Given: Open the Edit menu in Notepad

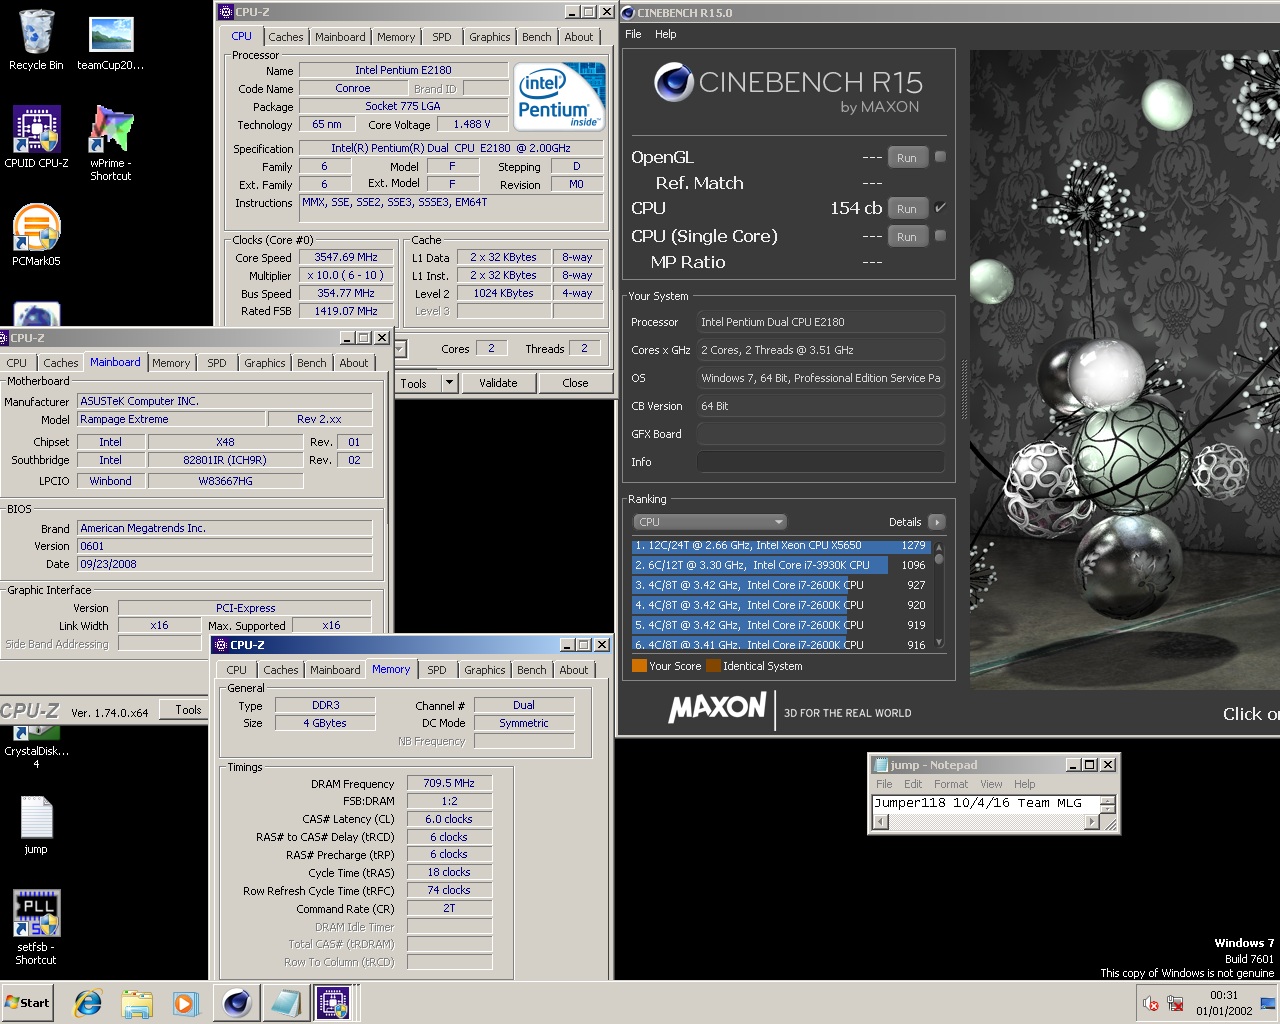Looking at the screenshot, I should click(913, 784).
